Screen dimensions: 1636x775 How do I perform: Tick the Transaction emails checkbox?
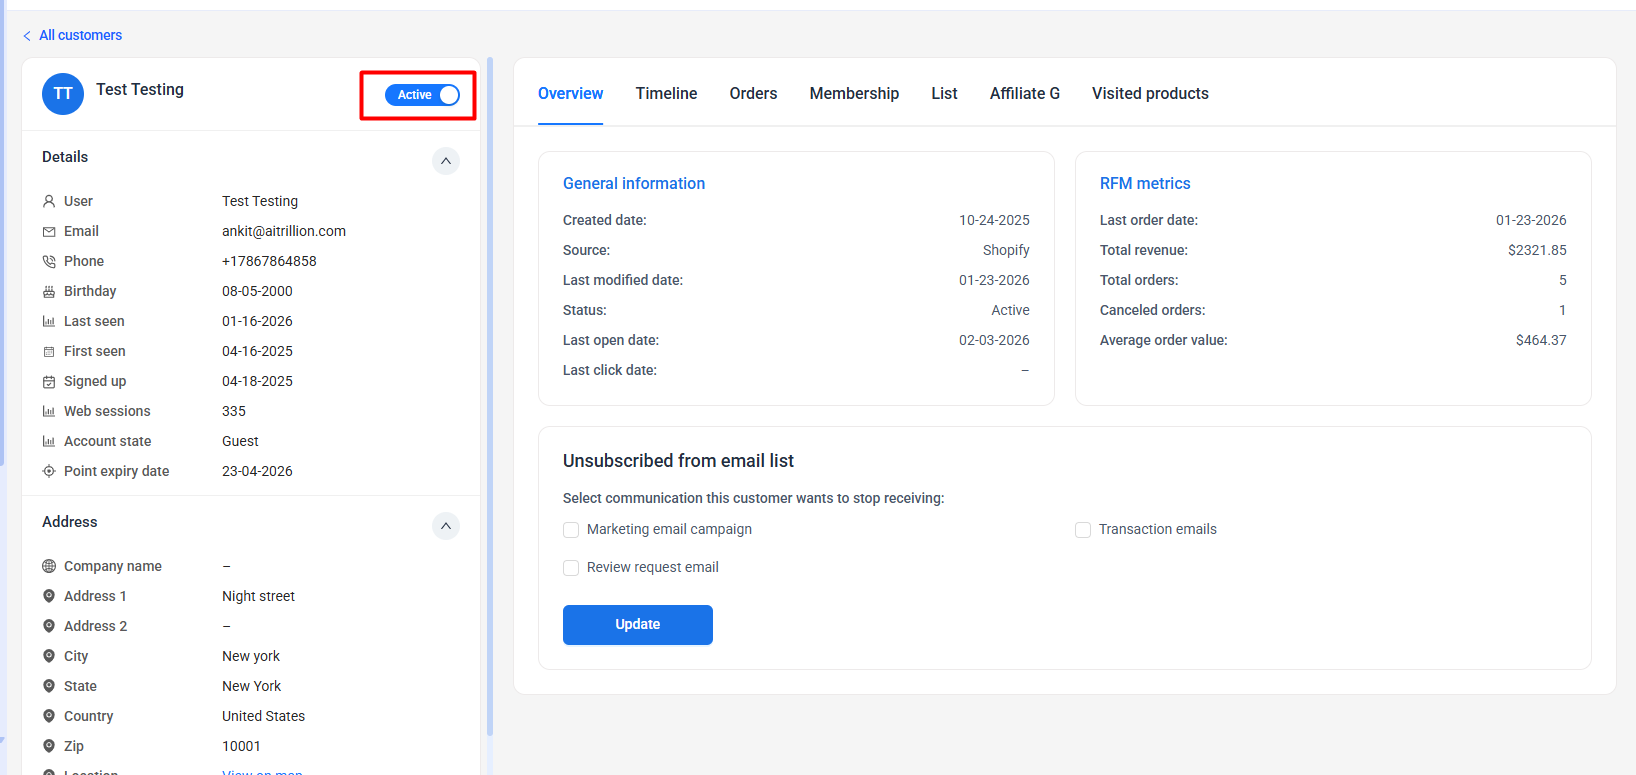click(1083, 530)
